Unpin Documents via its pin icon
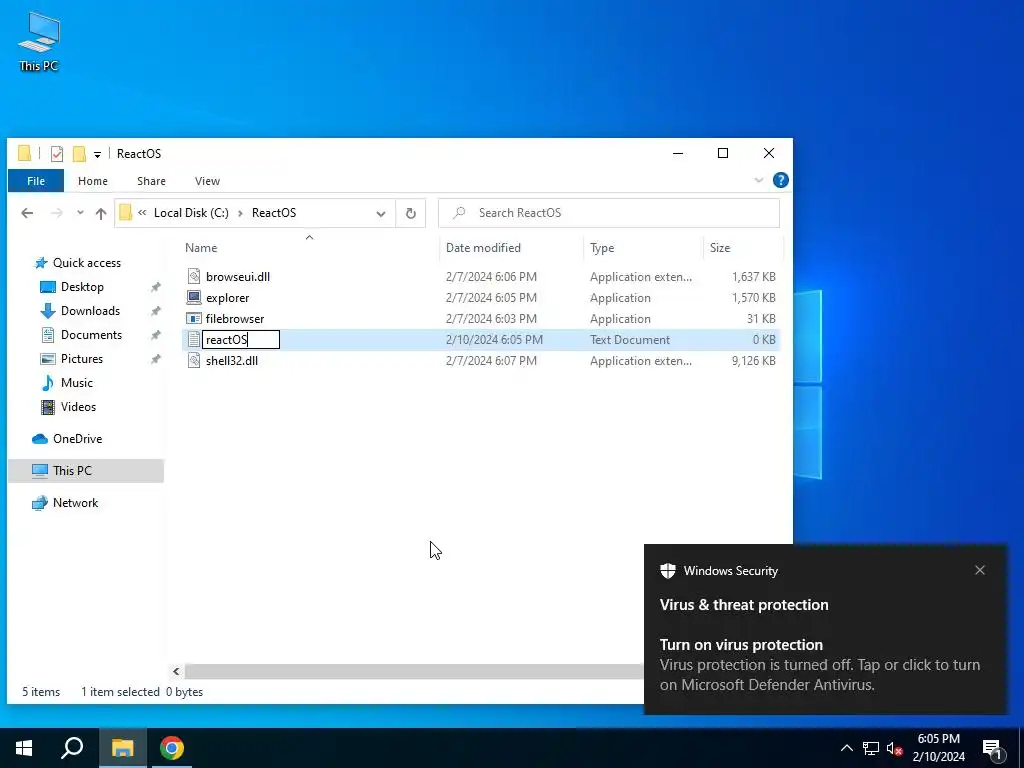 tap(155, 335)
